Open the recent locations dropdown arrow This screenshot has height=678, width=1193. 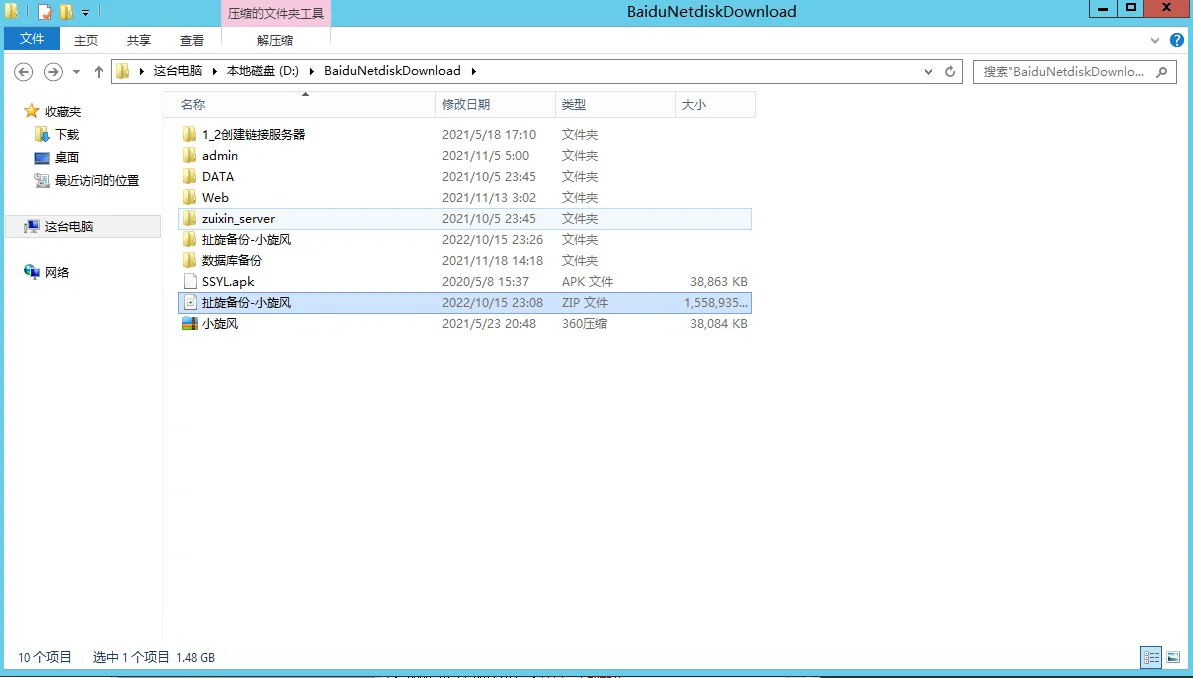76,72
